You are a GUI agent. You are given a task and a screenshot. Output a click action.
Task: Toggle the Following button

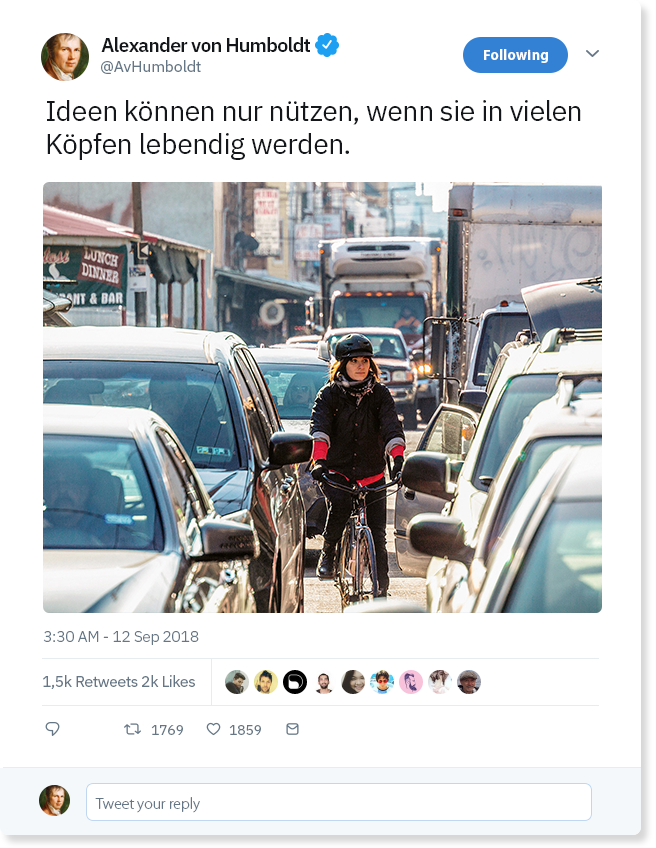click(x=515, y=55)
